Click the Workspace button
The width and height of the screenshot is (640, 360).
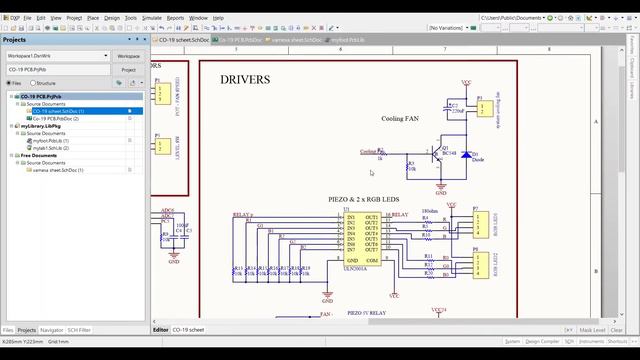tap(128, 56)
